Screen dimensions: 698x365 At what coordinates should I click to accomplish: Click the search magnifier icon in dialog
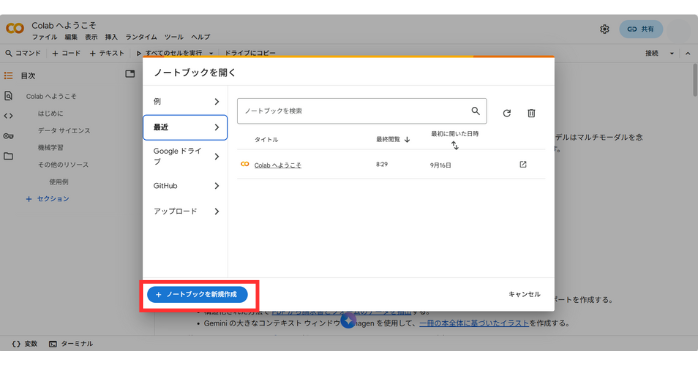pyautogui.click(x=475, y=111)
